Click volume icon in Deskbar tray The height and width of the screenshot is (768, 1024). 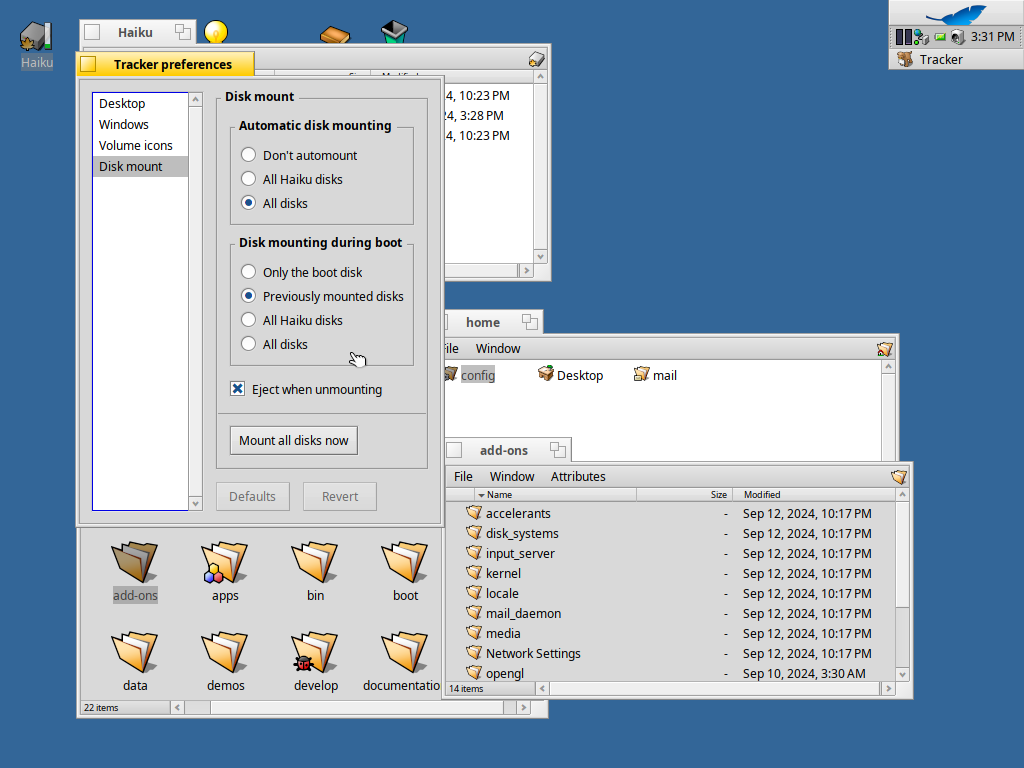(957, 37)
